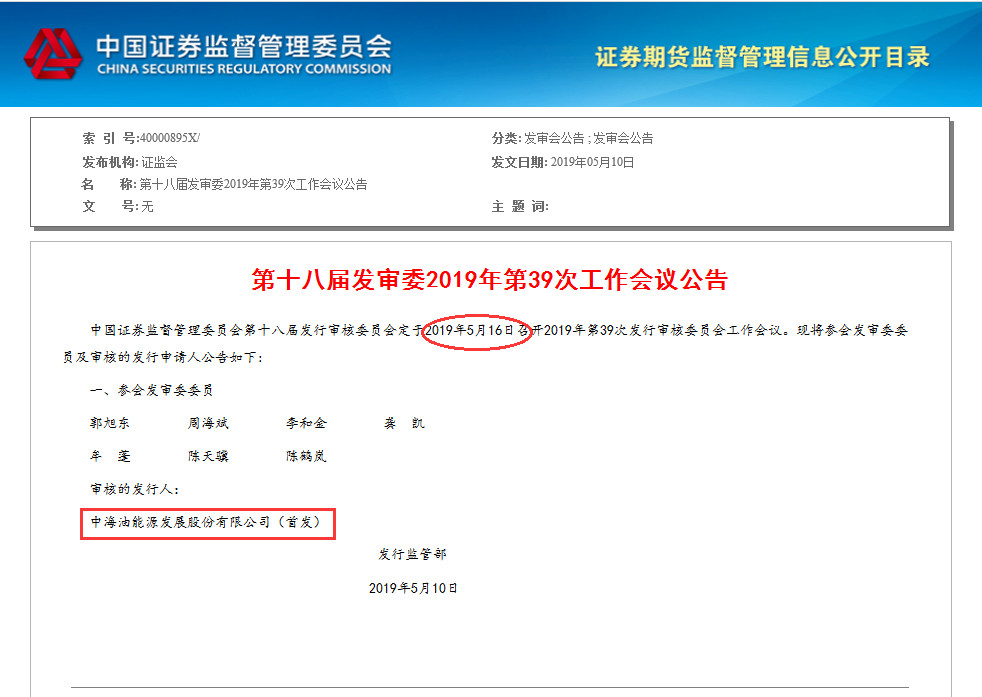Screen dimensions: 982x697
Task: Select committee member name 陈鹤岚
Action: [306, 456]
